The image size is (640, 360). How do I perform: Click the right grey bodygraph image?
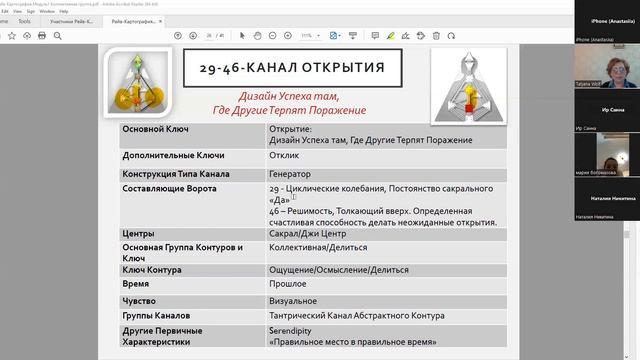[x=469, y=86]
